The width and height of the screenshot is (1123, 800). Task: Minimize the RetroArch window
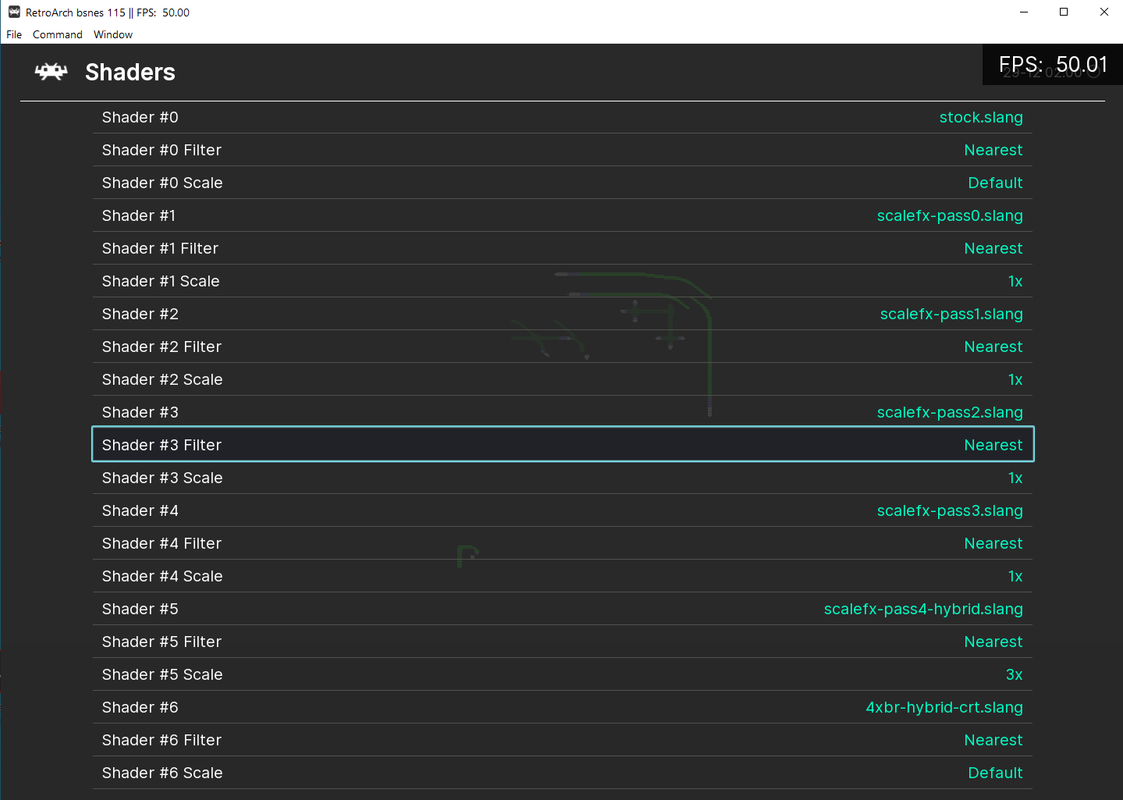click(x=1024, y=12)
